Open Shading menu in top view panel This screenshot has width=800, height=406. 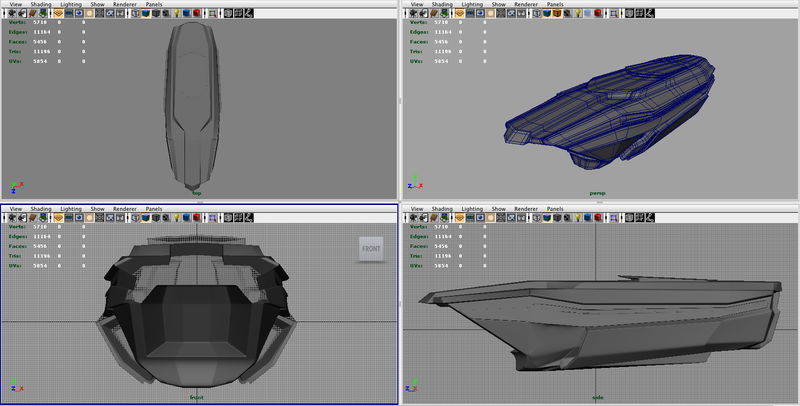[x=43, y=4]
